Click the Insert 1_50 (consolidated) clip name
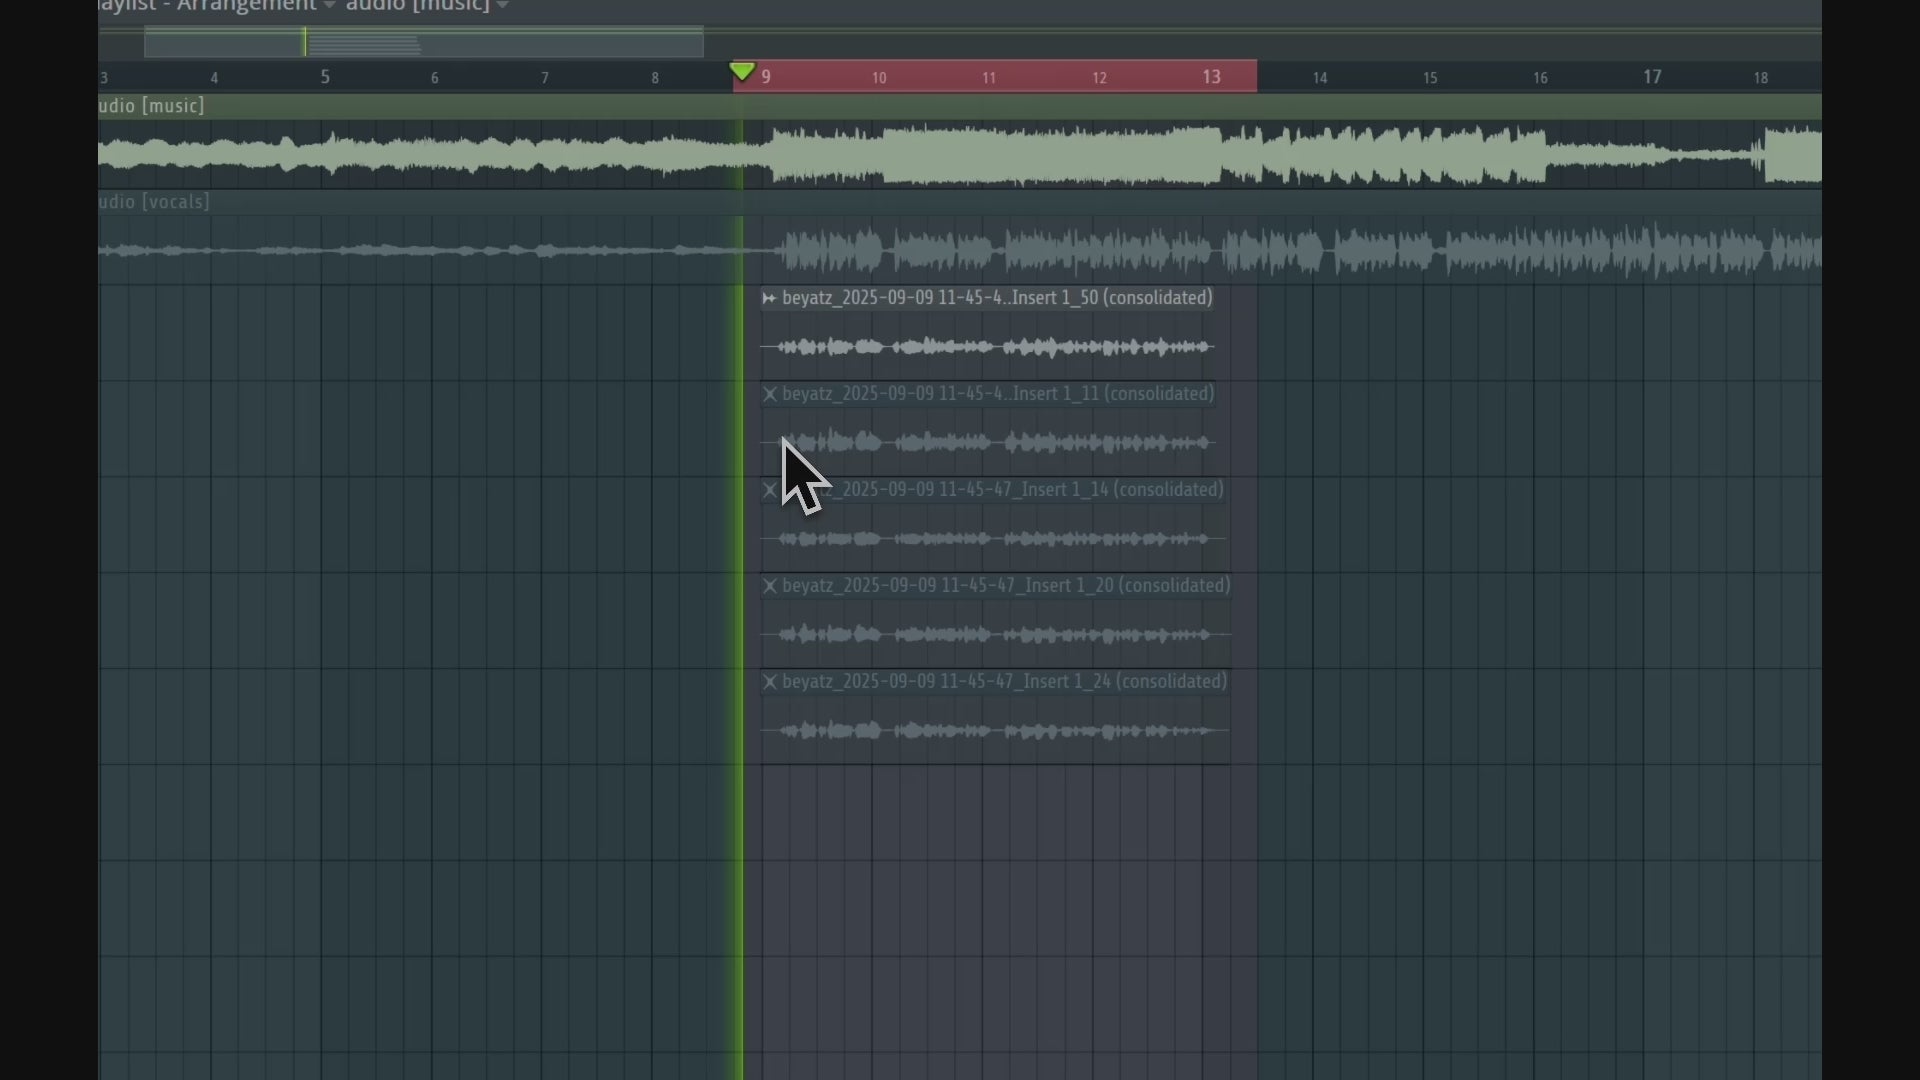The image size is (1920, 1080). coord(997,298)
